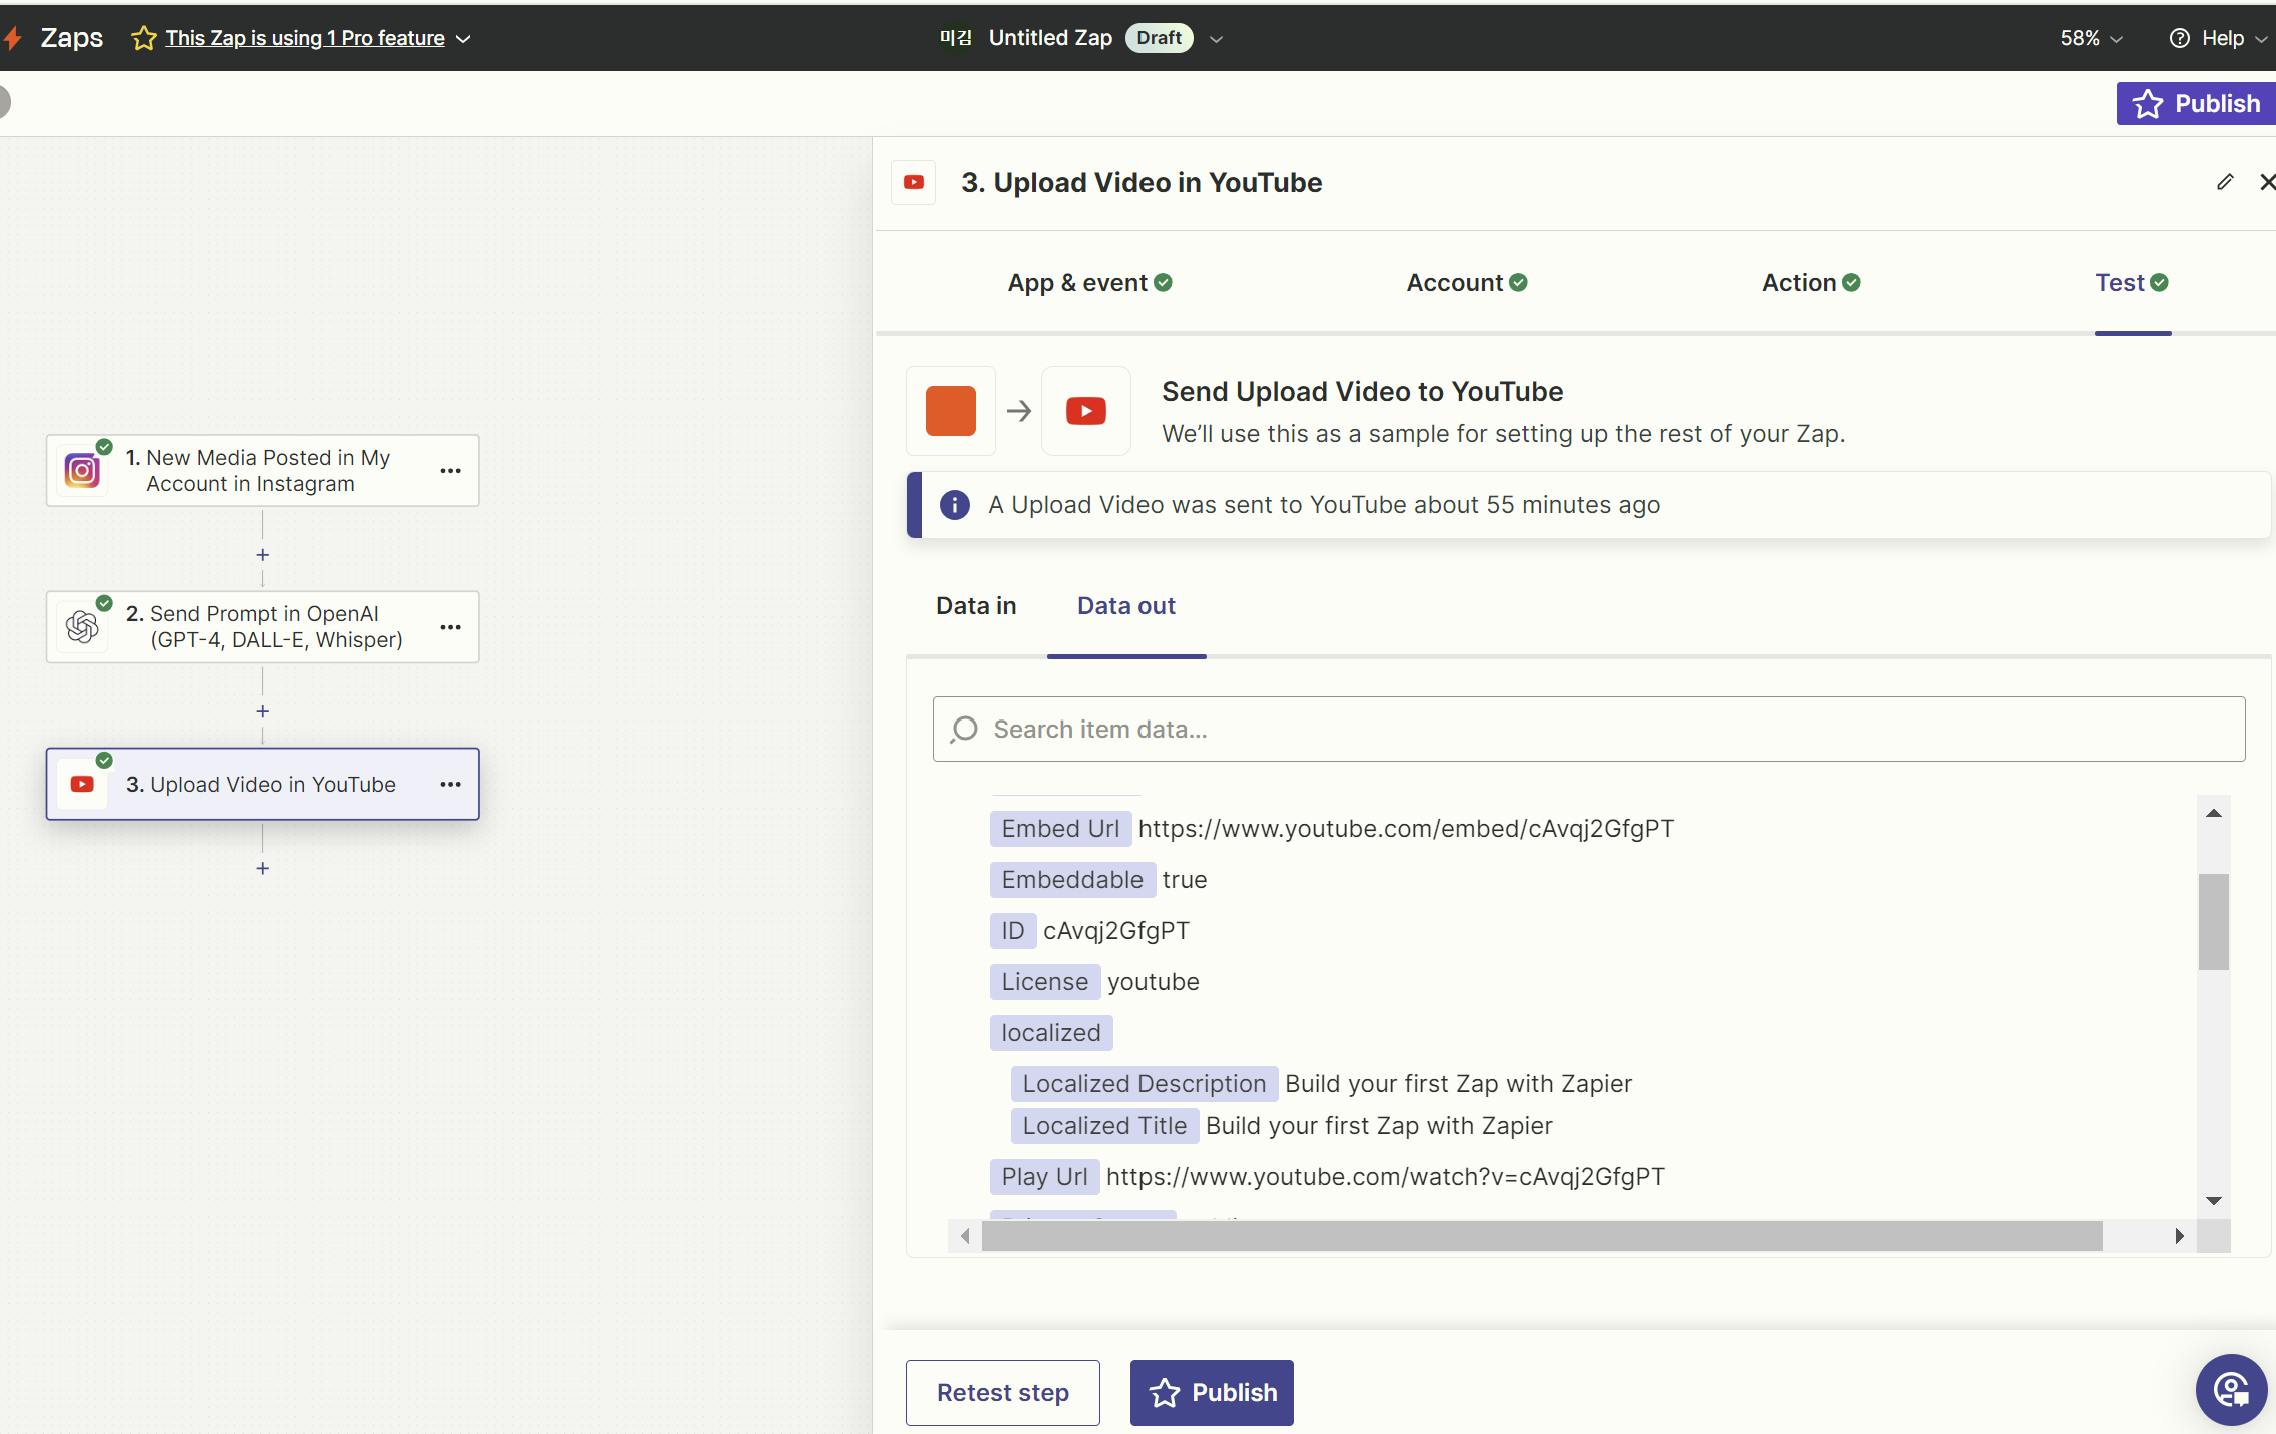This screenshot has height=1434, width=2276.
Task: Open three-dot menu for Instagram step
Action: click(x=450, y=470)
